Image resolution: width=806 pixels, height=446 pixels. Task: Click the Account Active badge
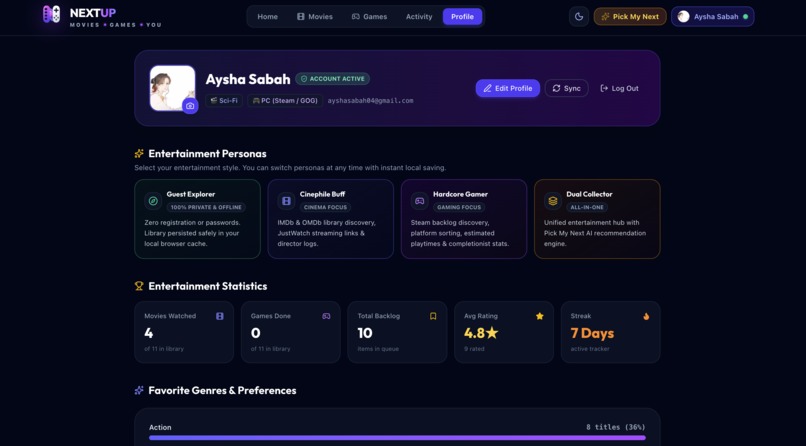(x=332, y=79)
